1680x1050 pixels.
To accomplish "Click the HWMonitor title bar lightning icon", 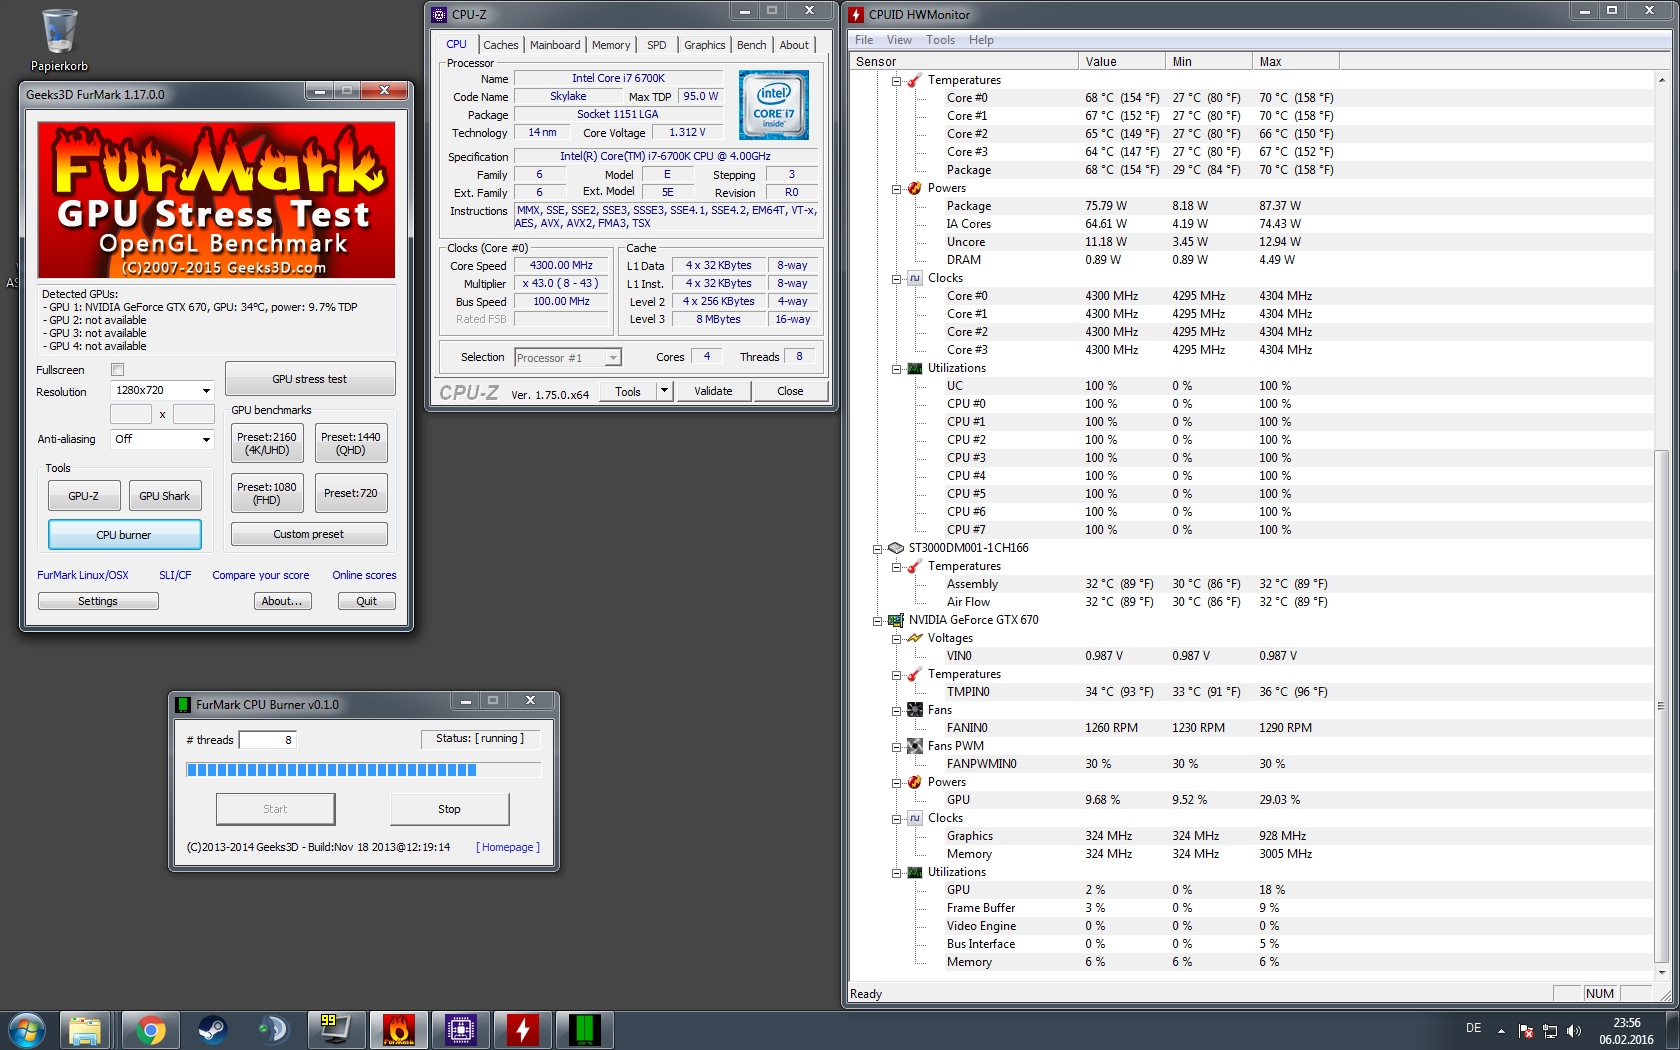I will click(x=856, y=15).
